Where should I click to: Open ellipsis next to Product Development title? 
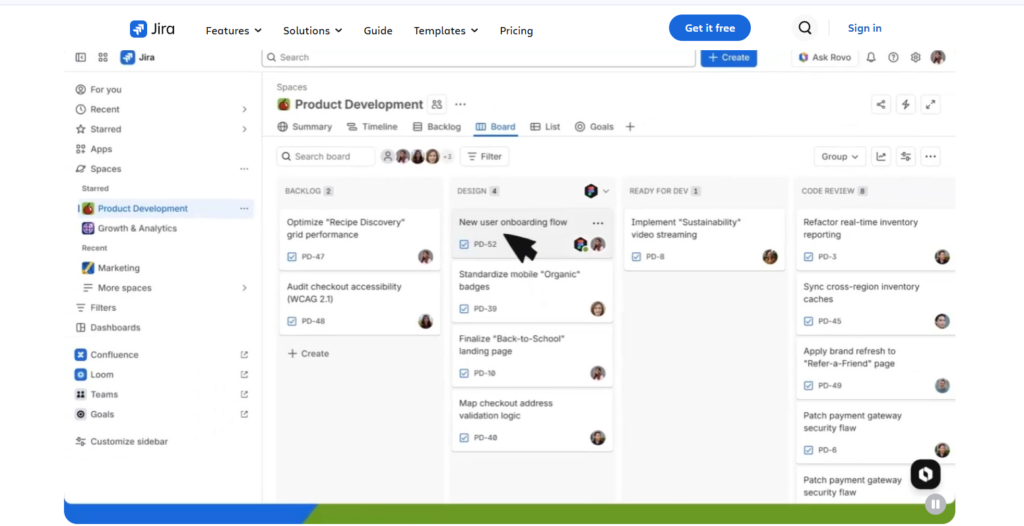click(x=460, y=105)
